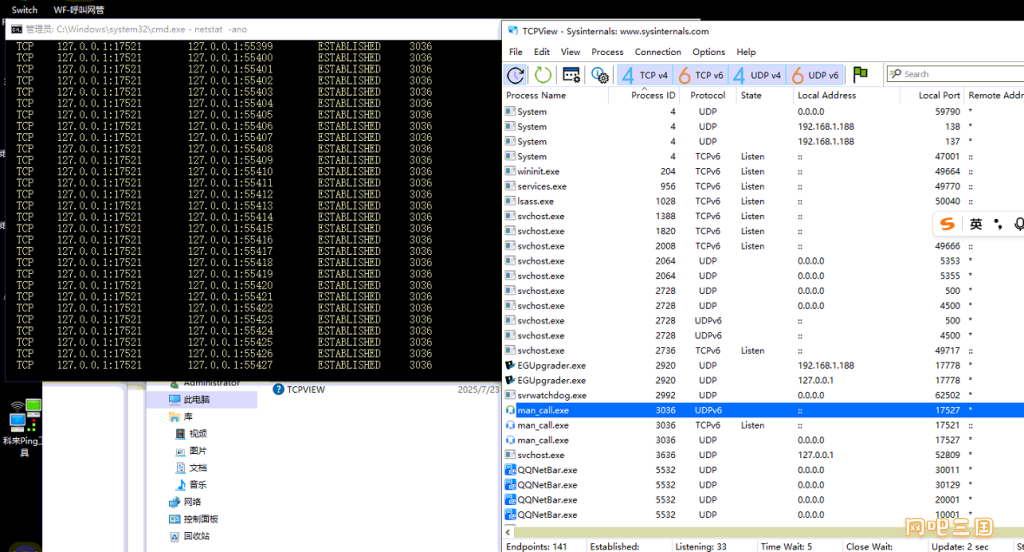Open the Connection menu
This screenshot has width=1024, height=552.
(x=658, y=52)
